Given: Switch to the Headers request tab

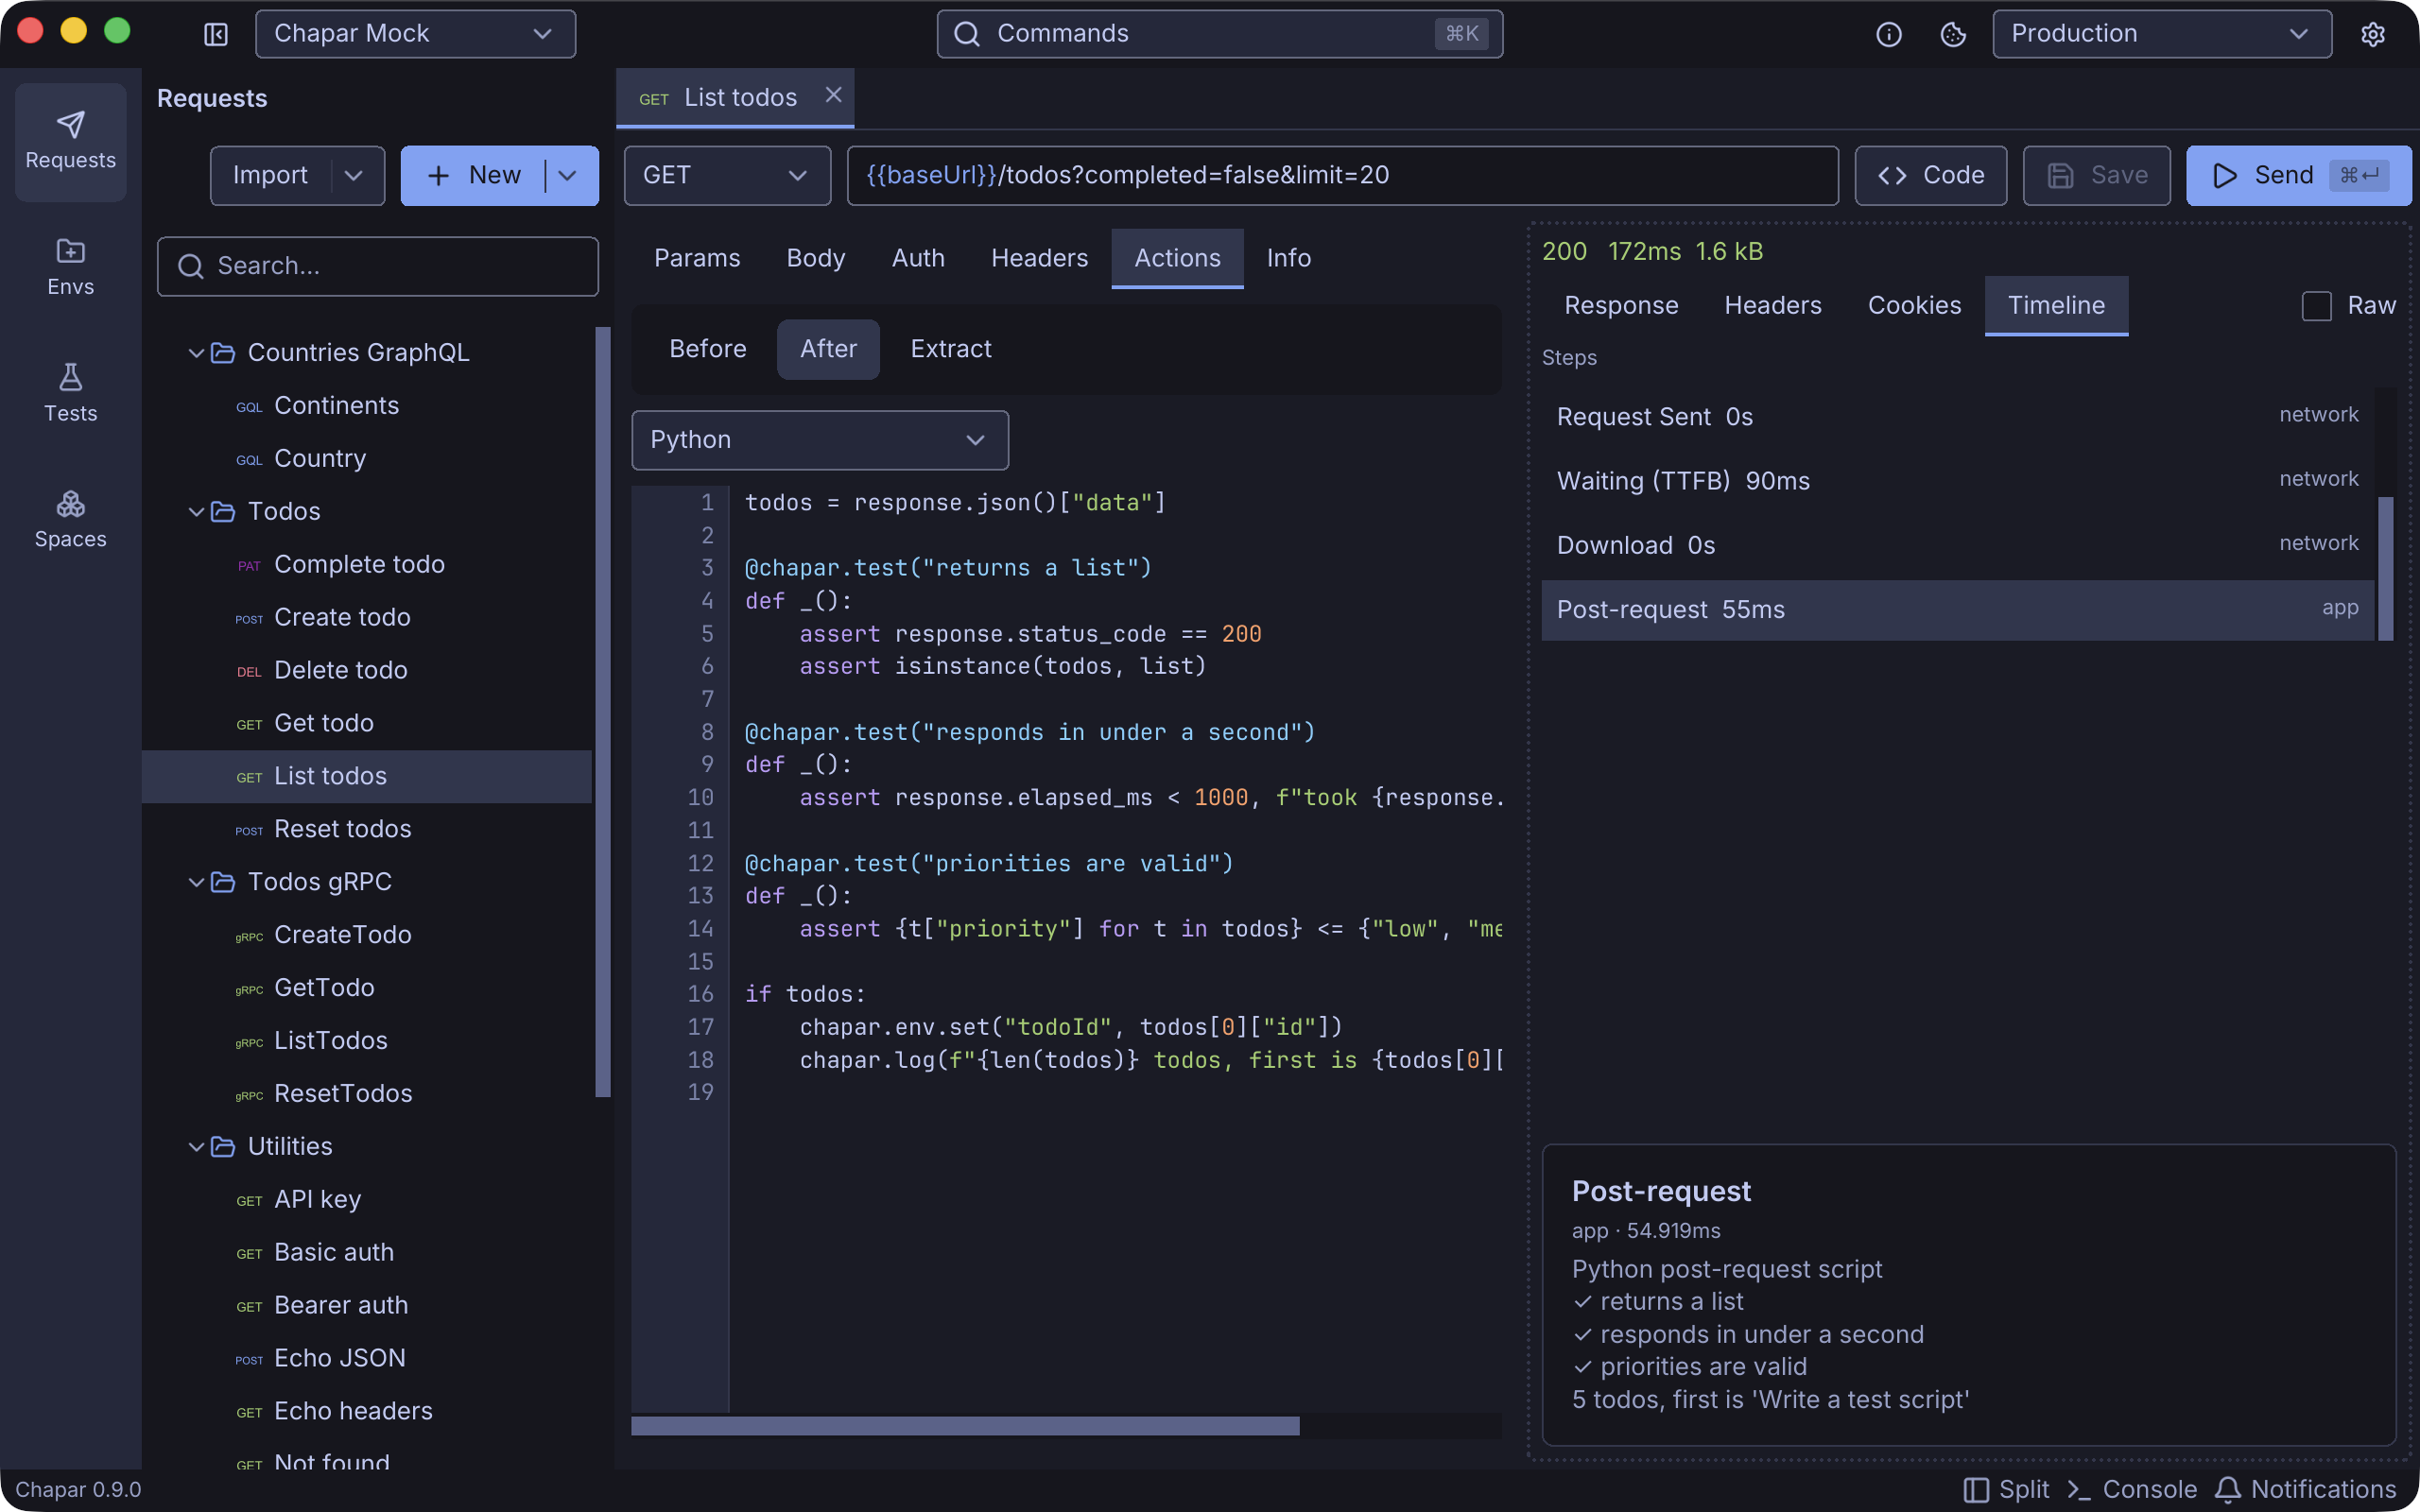Looking at the screenshot, I should 1039,258.
